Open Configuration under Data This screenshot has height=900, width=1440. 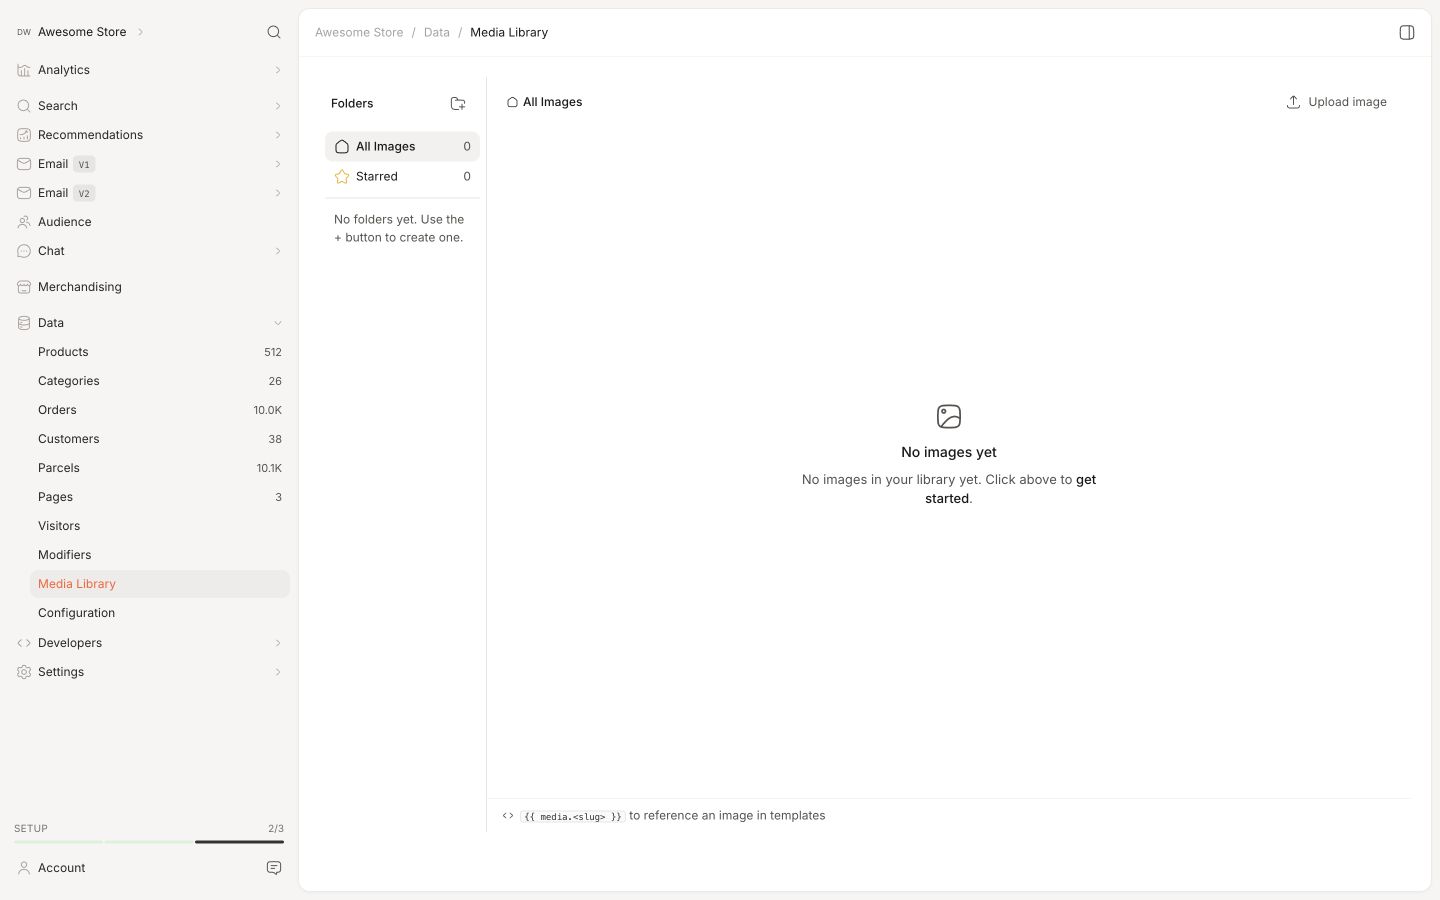coord(159,613)
